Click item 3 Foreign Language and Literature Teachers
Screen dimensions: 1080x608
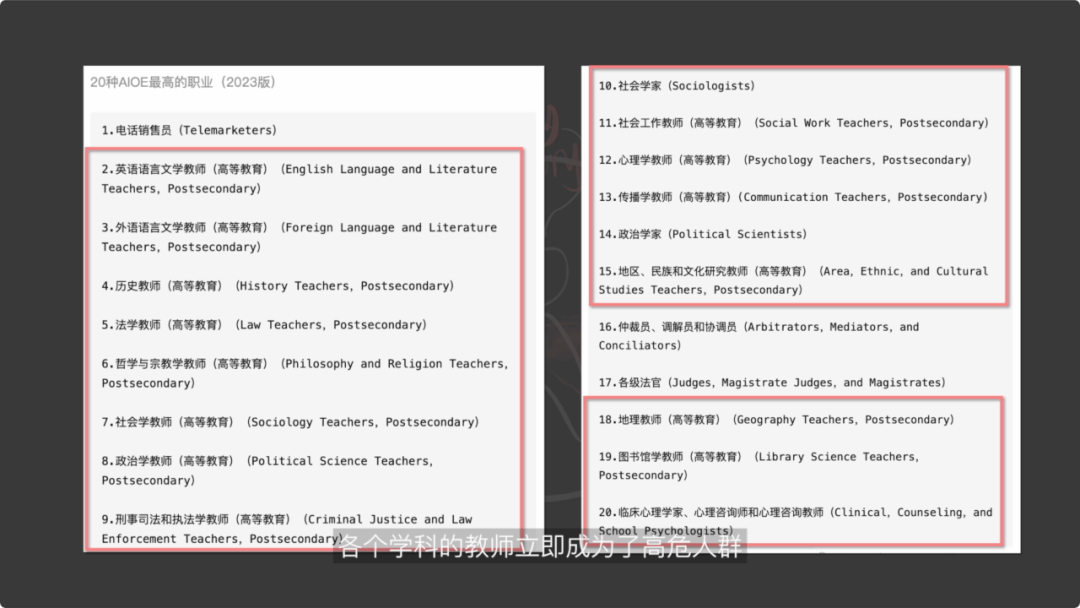coord(299,237)
